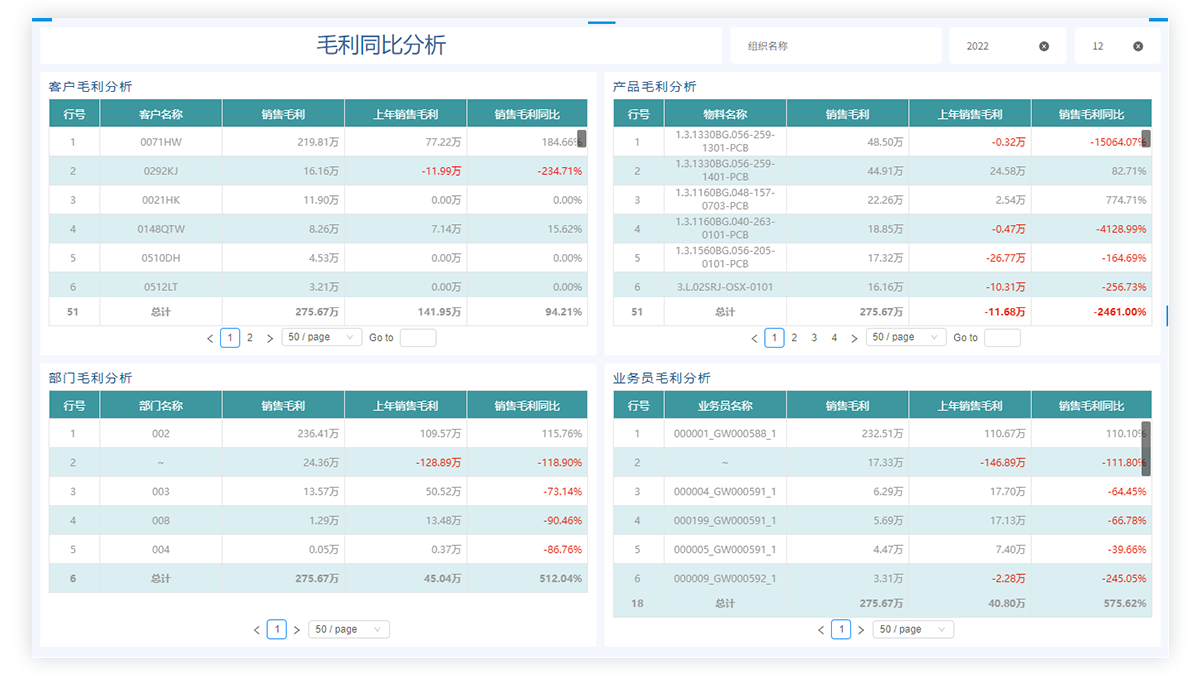
Task: Click the Go to input in 产品毛利分析
Action: (1002, 338)
